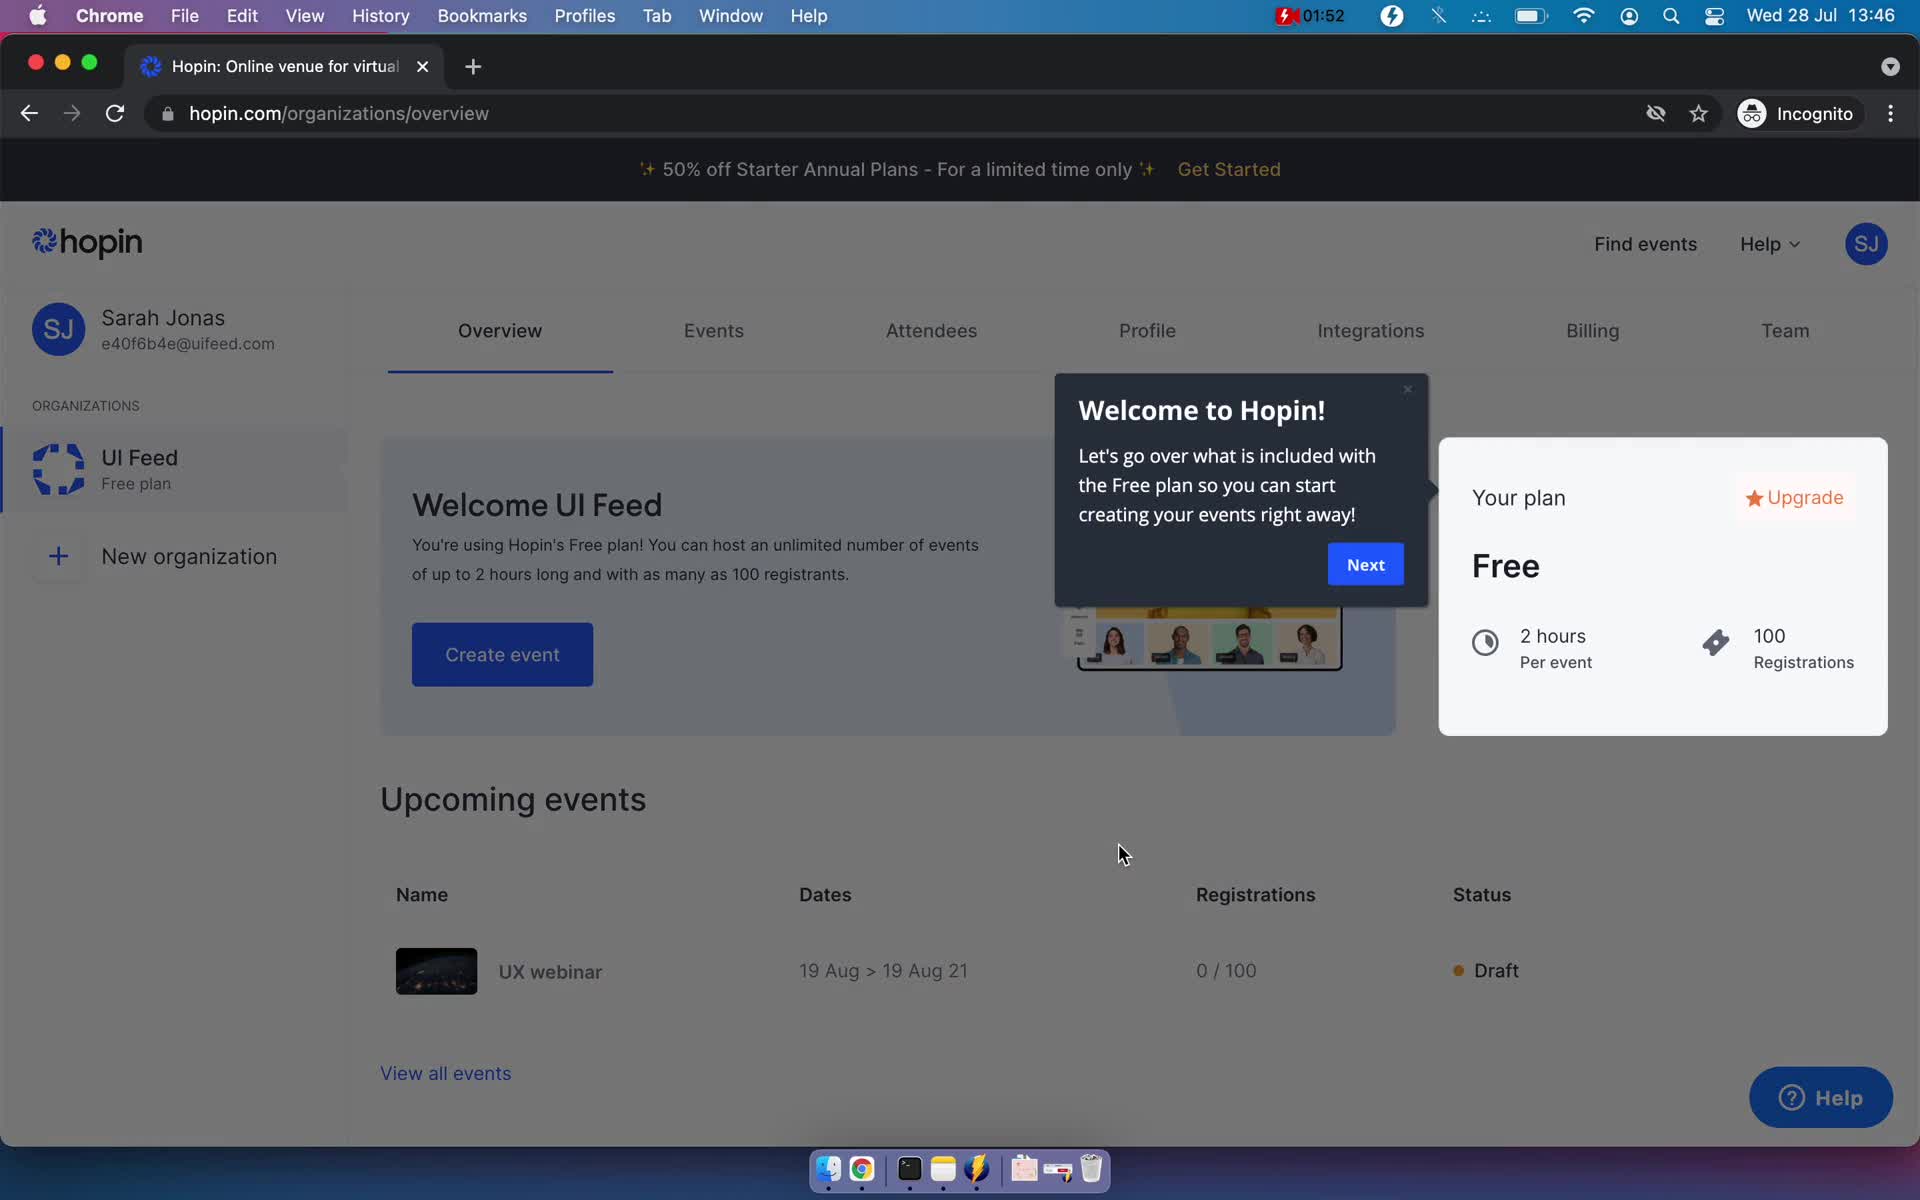Click the 0 / 100 registrations value
Screen dimensions: 1920x1200
click(1226, 971)
